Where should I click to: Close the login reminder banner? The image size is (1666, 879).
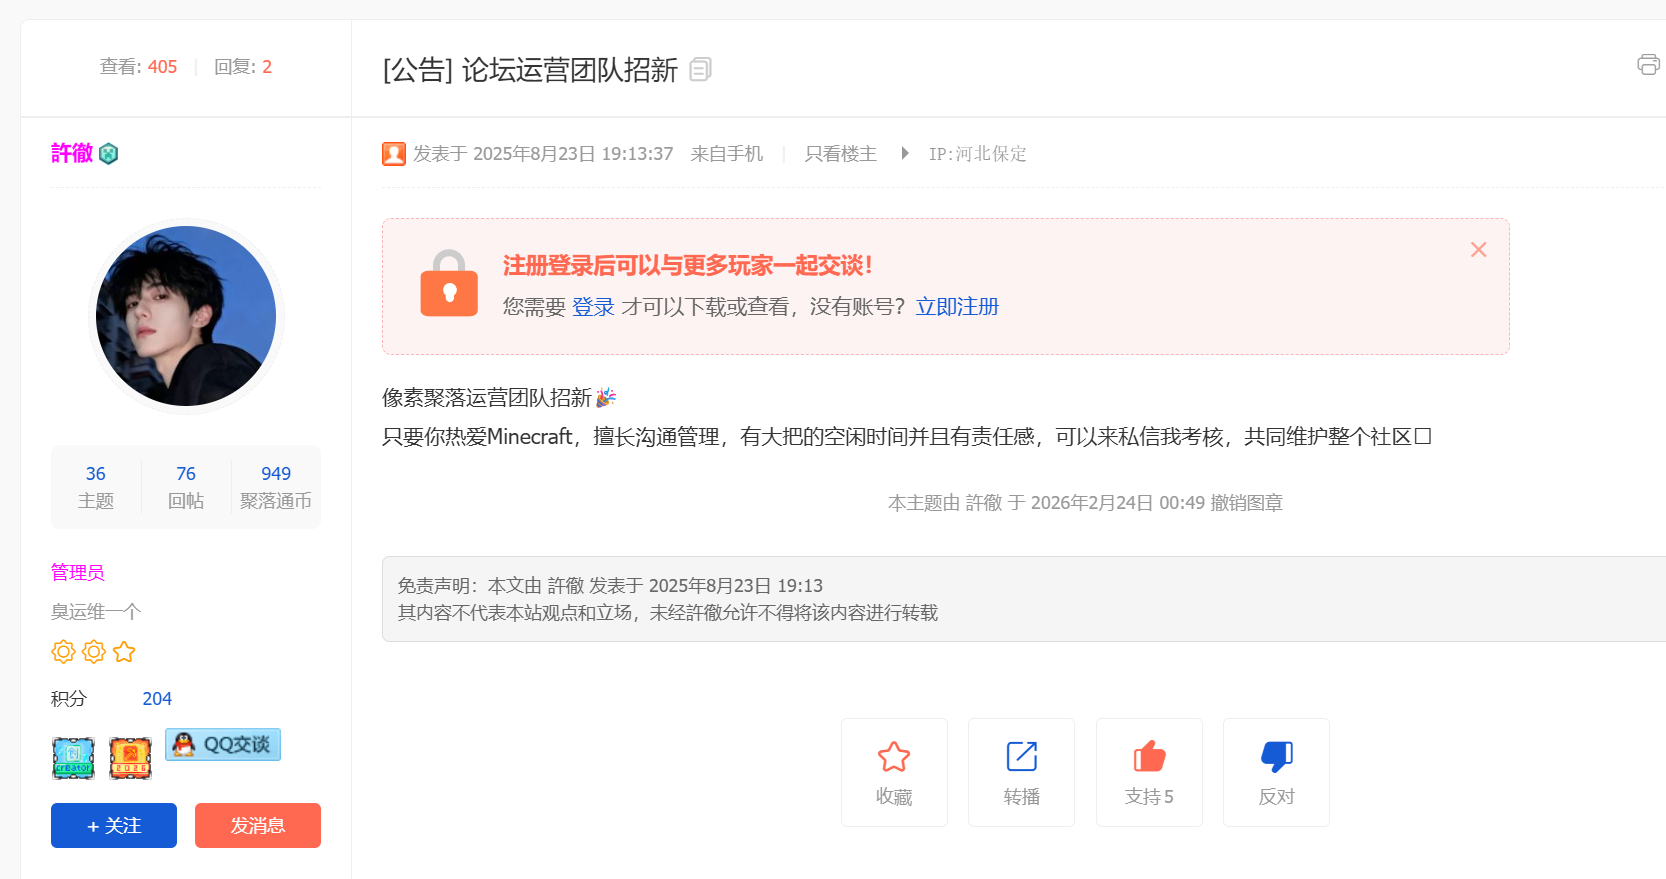tap(1478, 250)
